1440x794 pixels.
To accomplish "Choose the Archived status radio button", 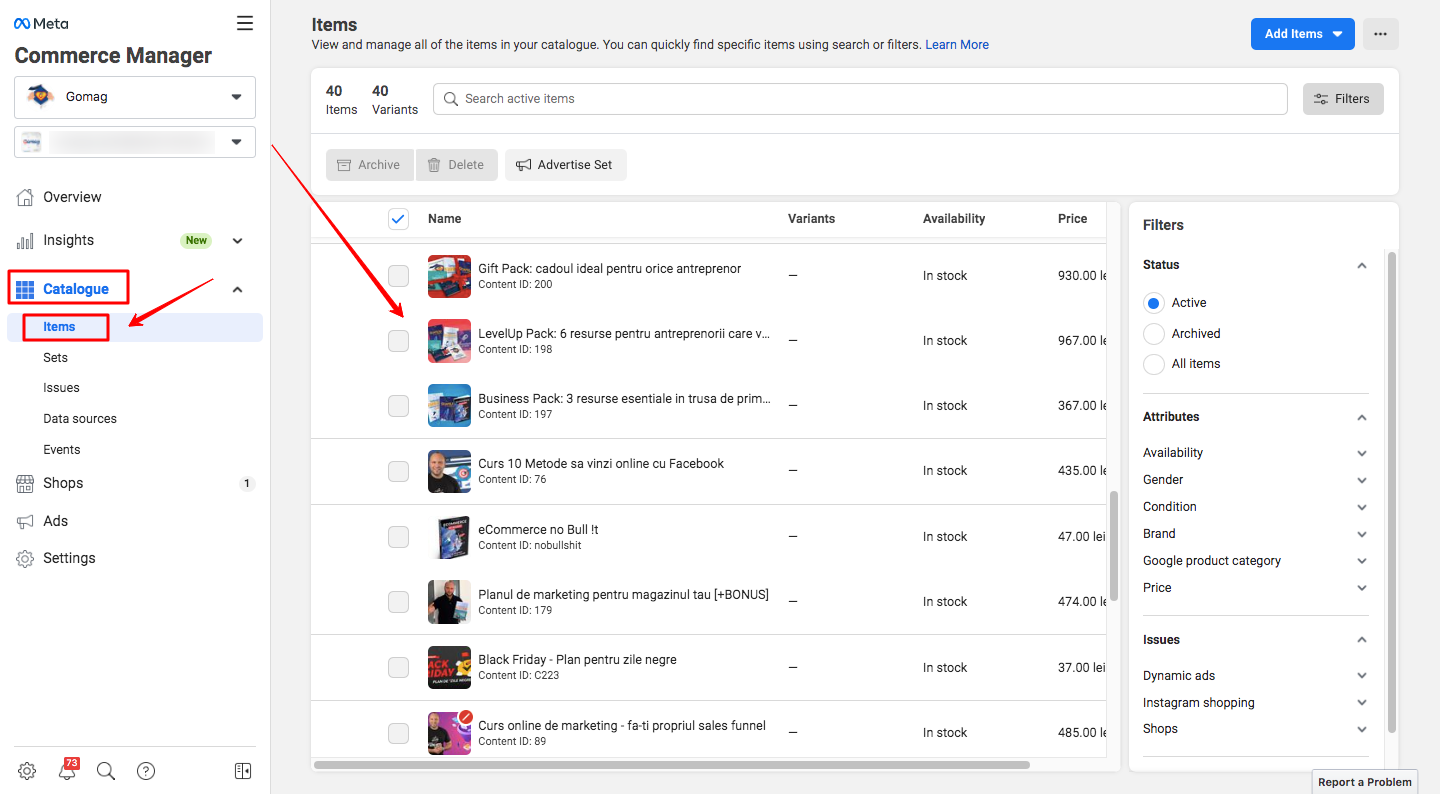I will tap(1154, 334).
